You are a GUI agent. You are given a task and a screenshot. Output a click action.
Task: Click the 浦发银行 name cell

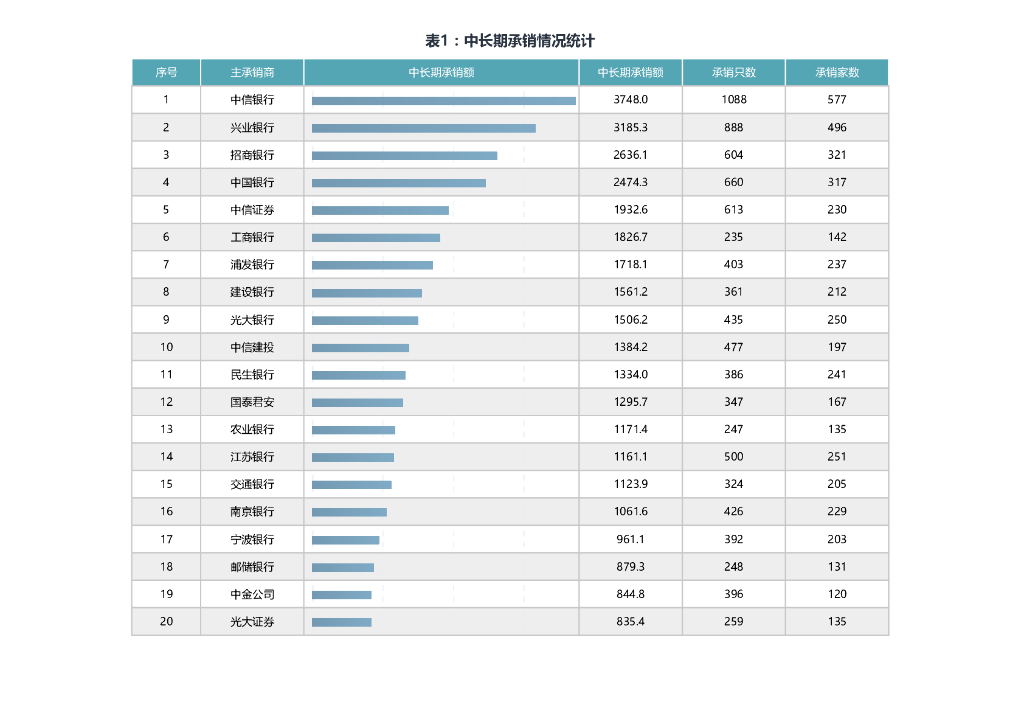(x=252, y=264)
